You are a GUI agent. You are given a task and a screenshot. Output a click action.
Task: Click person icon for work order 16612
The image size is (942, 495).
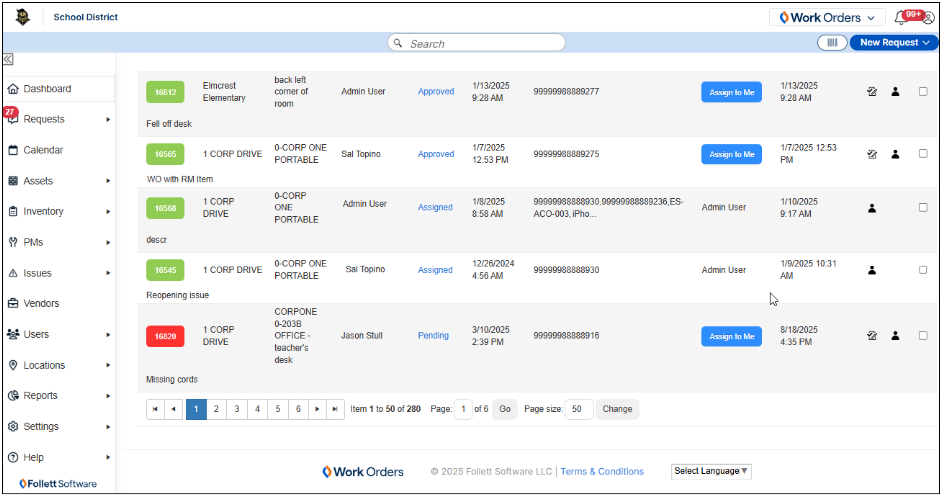pyautogui.click(x=895, y=92)
